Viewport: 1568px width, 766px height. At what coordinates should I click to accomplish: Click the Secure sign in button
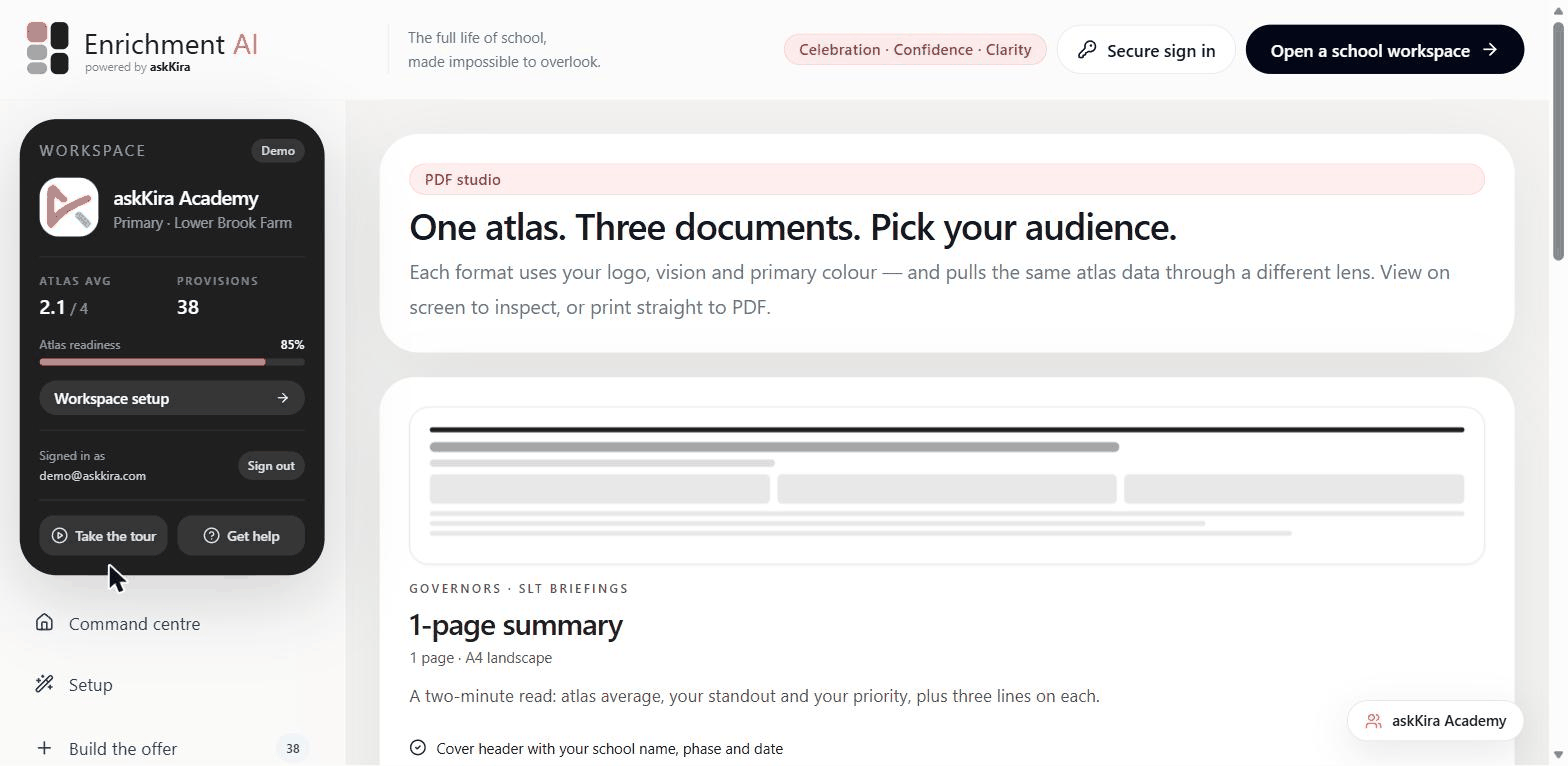[1146, 50]
